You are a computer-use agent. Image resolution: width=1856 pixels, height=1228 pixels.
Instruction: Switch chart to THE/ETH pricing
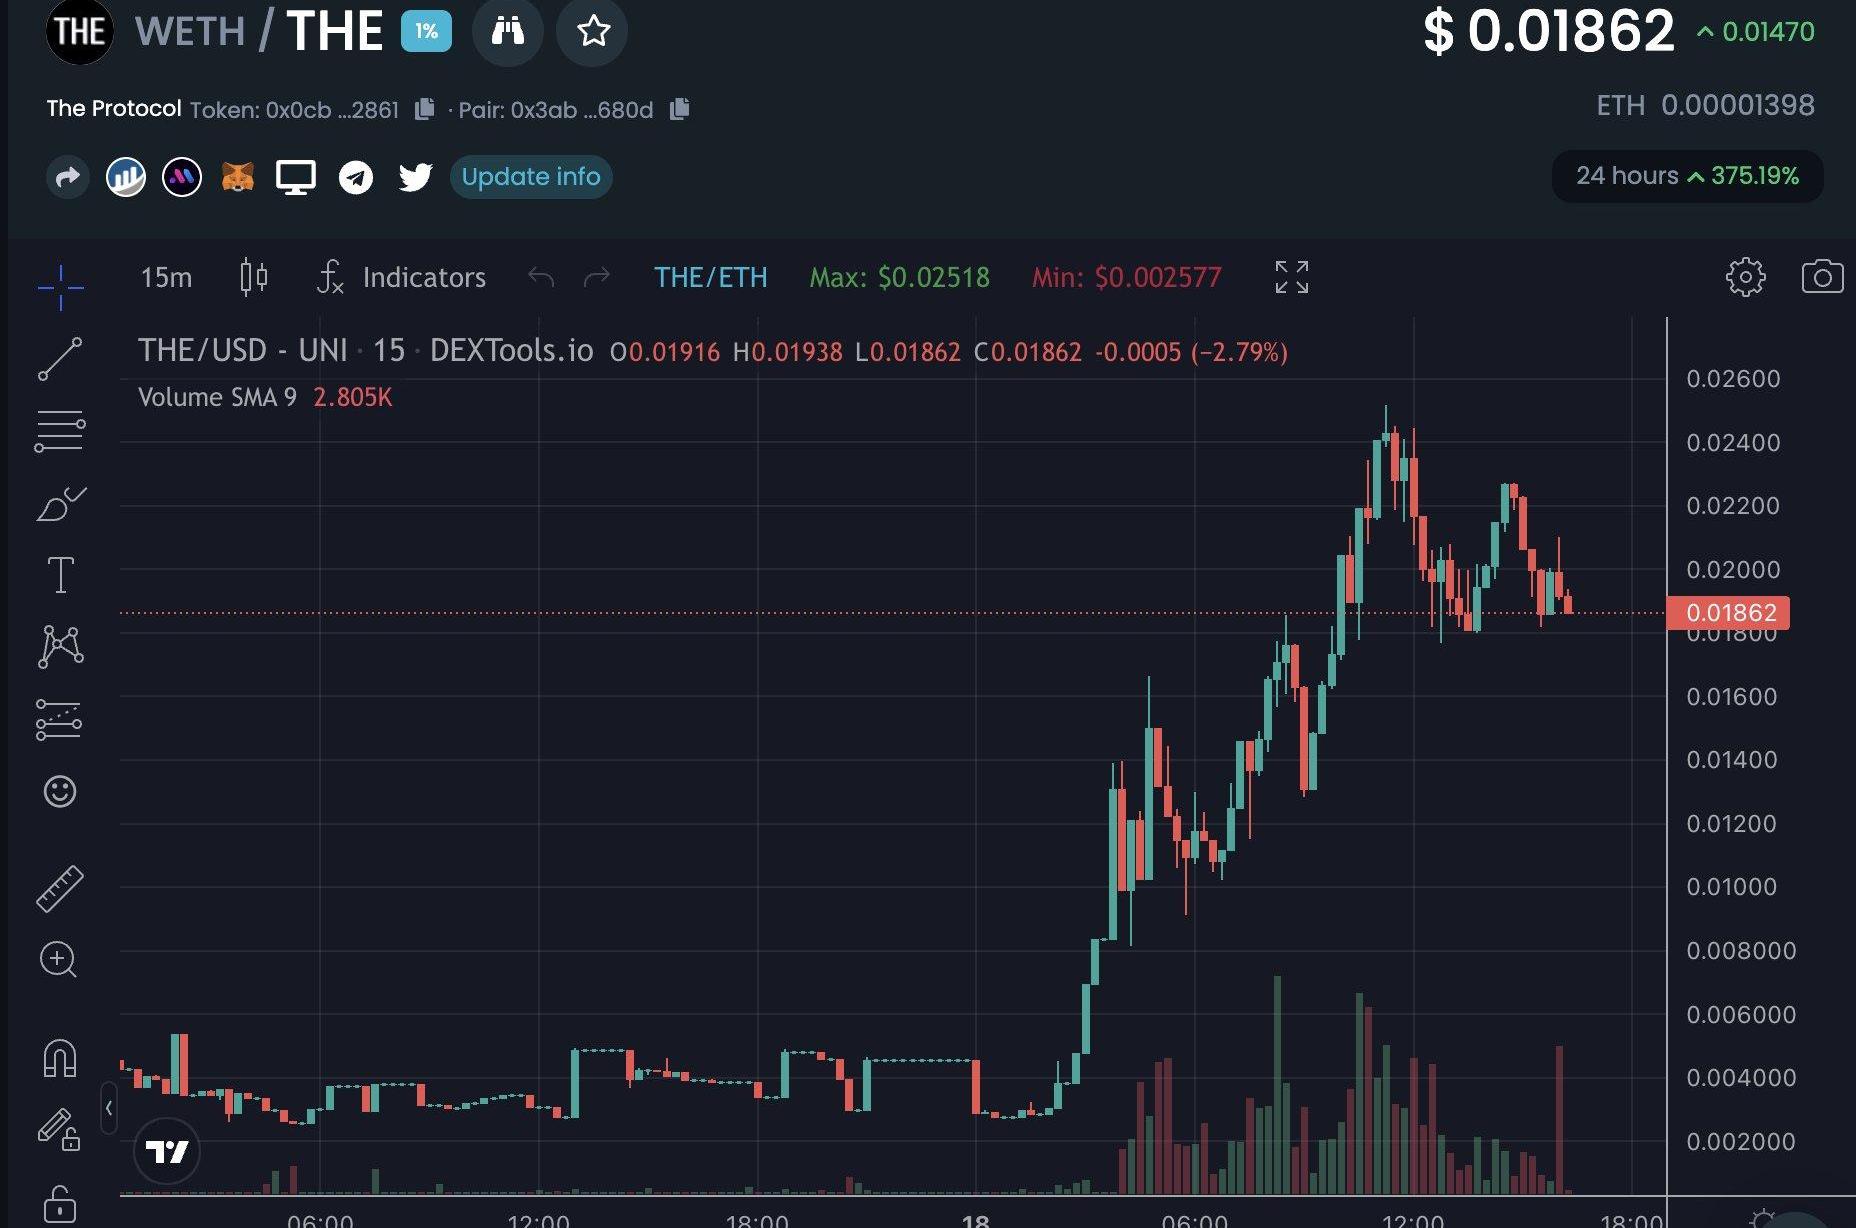(x=710, y=277)
